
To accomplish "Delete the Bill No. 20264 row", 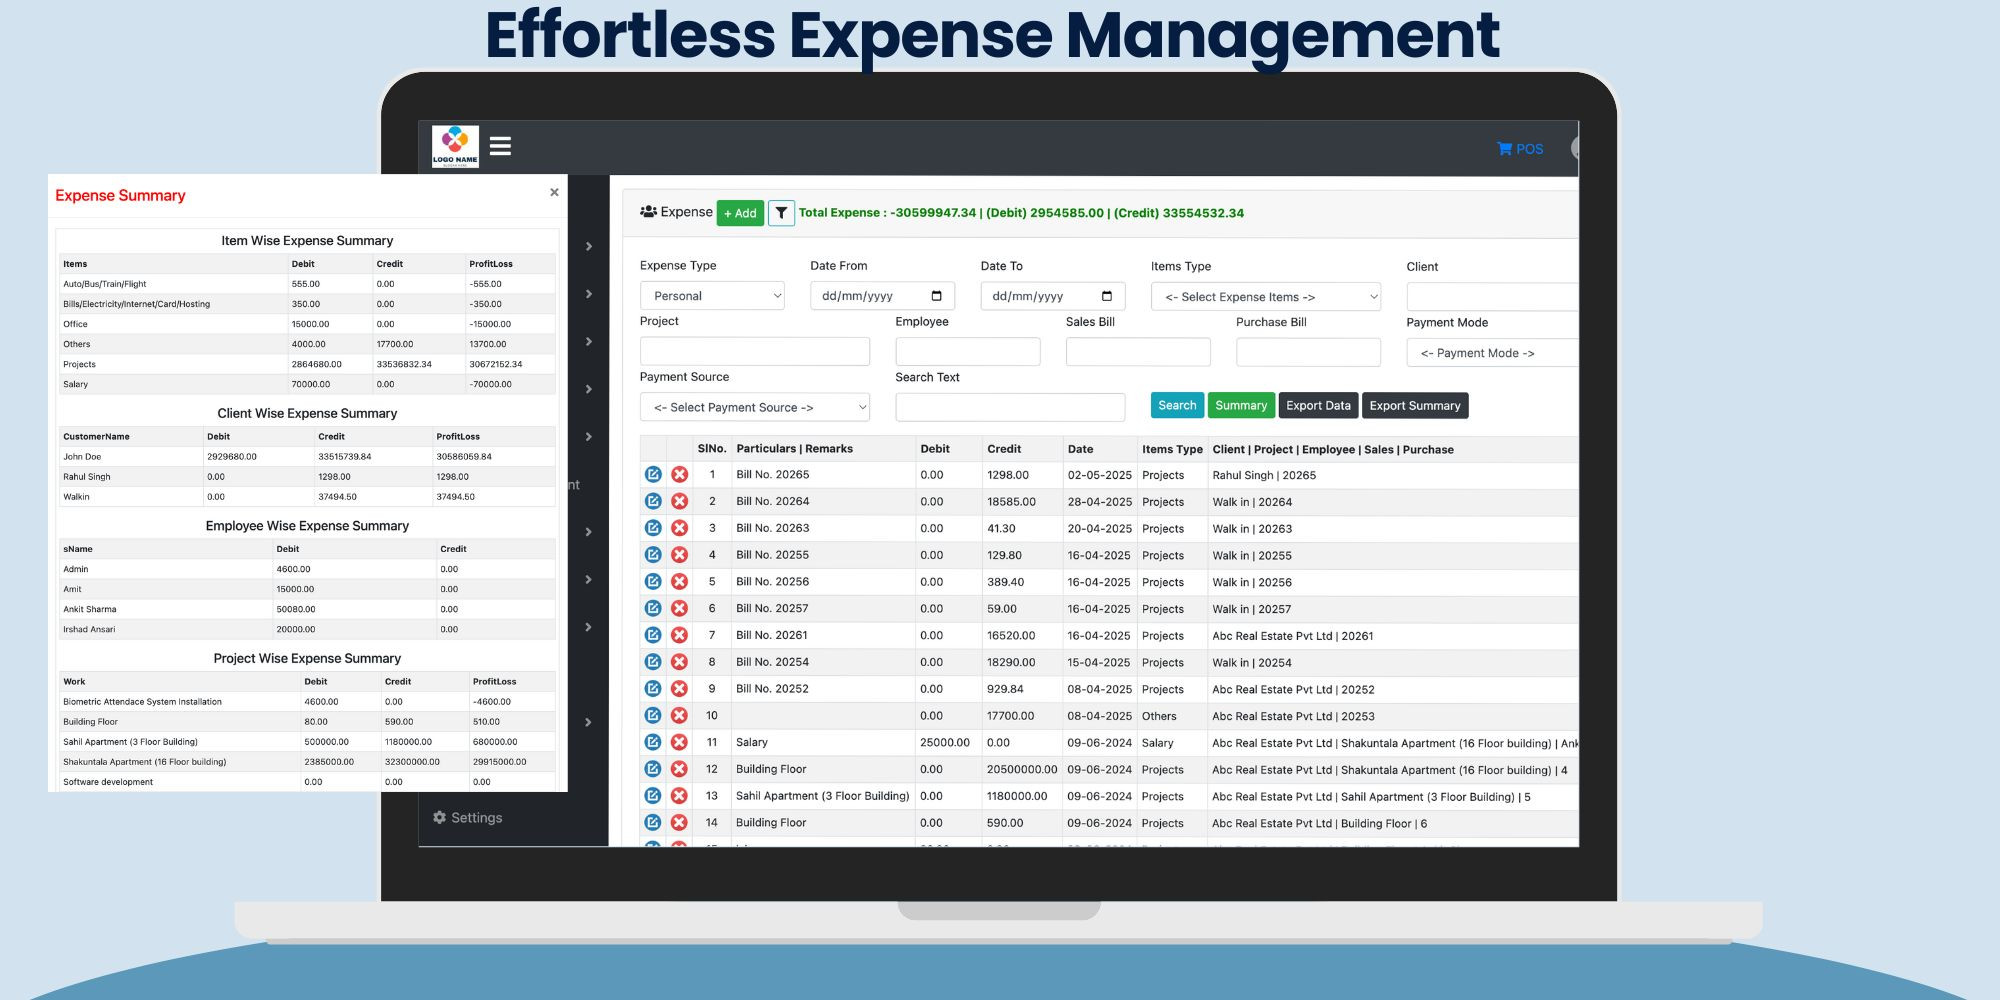I will click(679, 502).
